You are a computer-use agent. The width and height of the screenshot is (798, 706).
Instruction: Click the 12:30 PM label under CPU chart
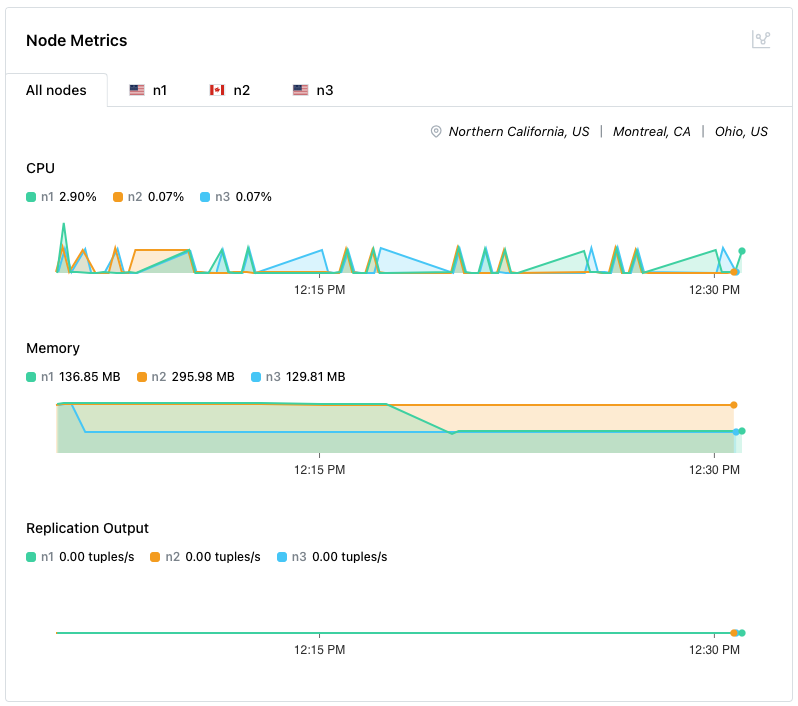coord(715,290)
